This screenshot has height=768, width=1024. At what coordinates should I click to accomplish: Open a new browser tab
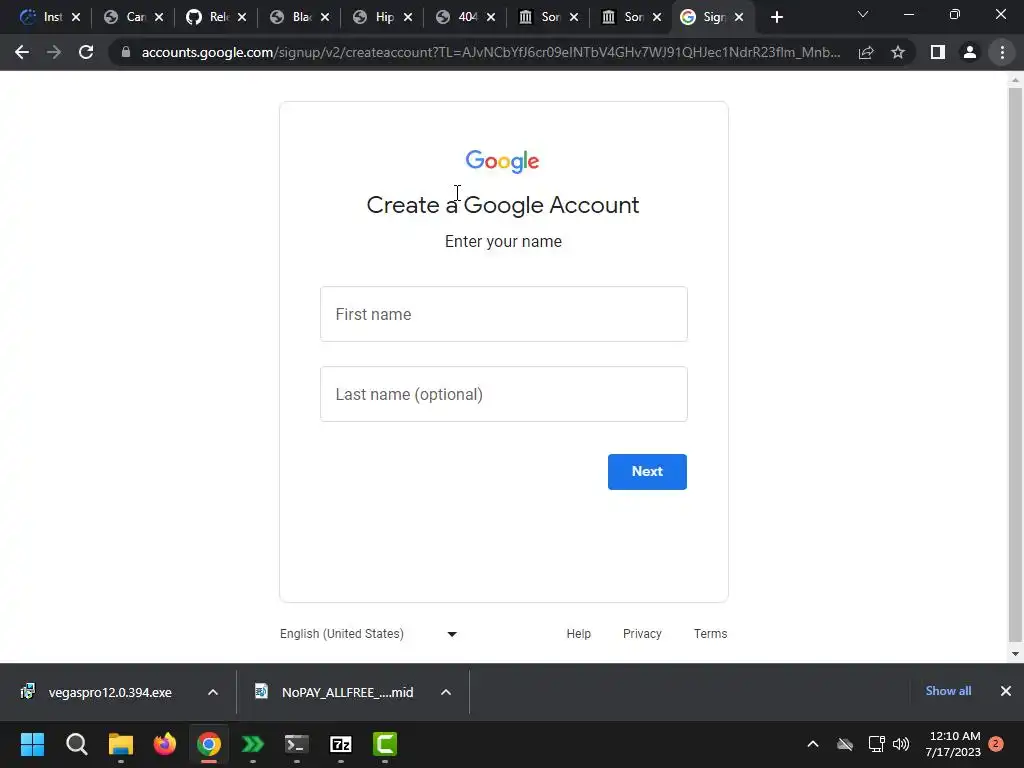click(x=776, y=18)
